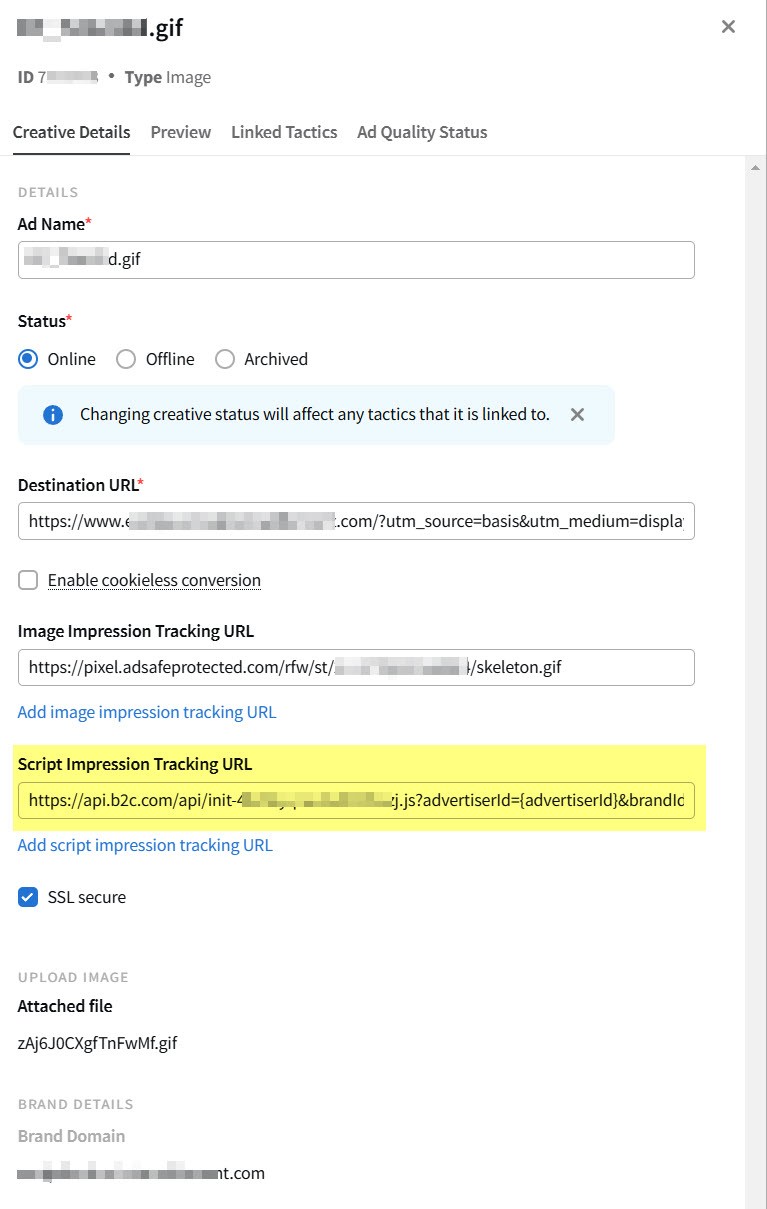Set status to Offline
Image resolution: width=767 pixels, height=1209 pixels.
(x=126, y=359)
